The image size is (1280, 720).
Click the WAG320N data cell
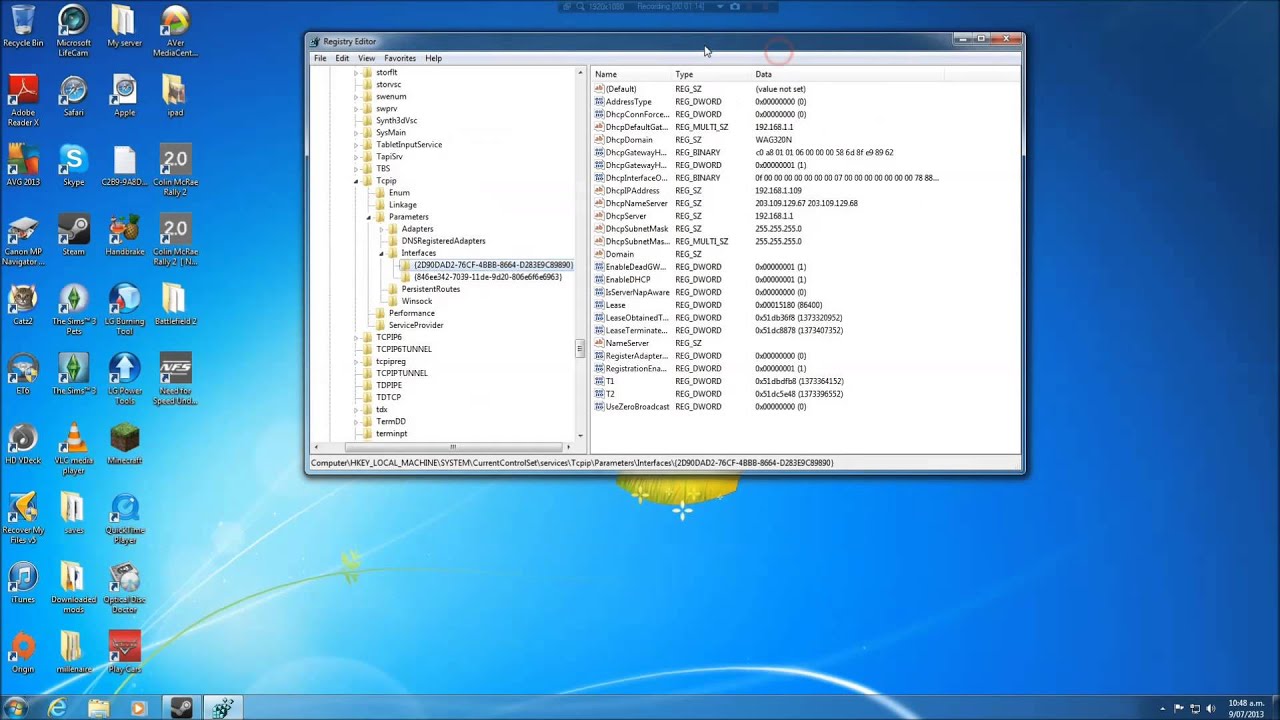[773, 140]
